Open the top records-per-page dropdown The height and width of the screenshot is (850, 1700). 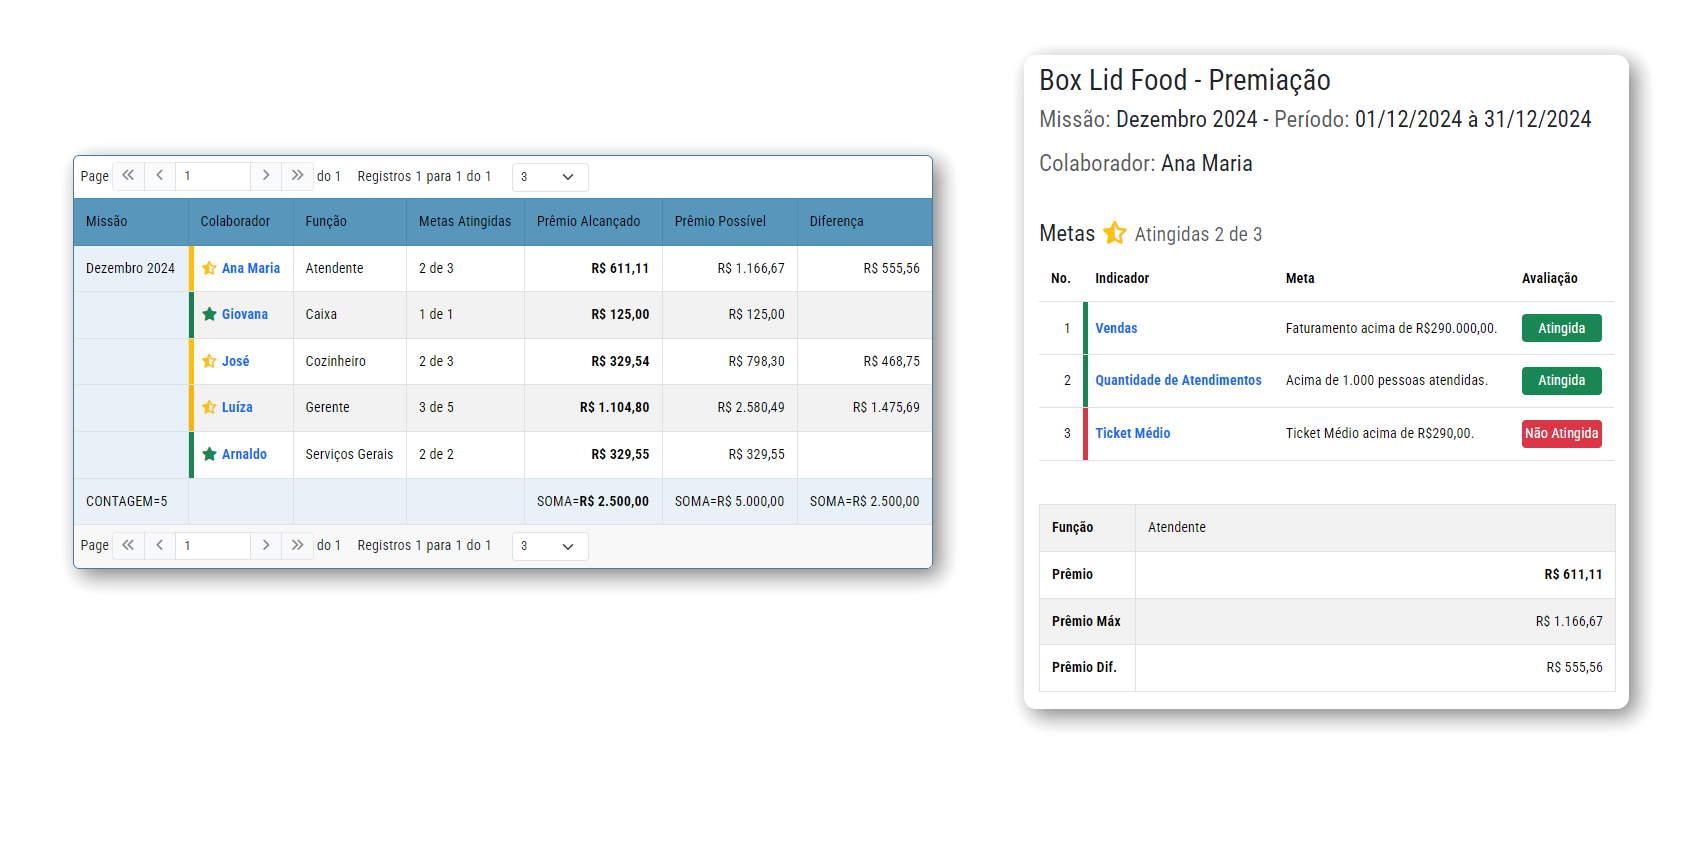click(549, 177)
